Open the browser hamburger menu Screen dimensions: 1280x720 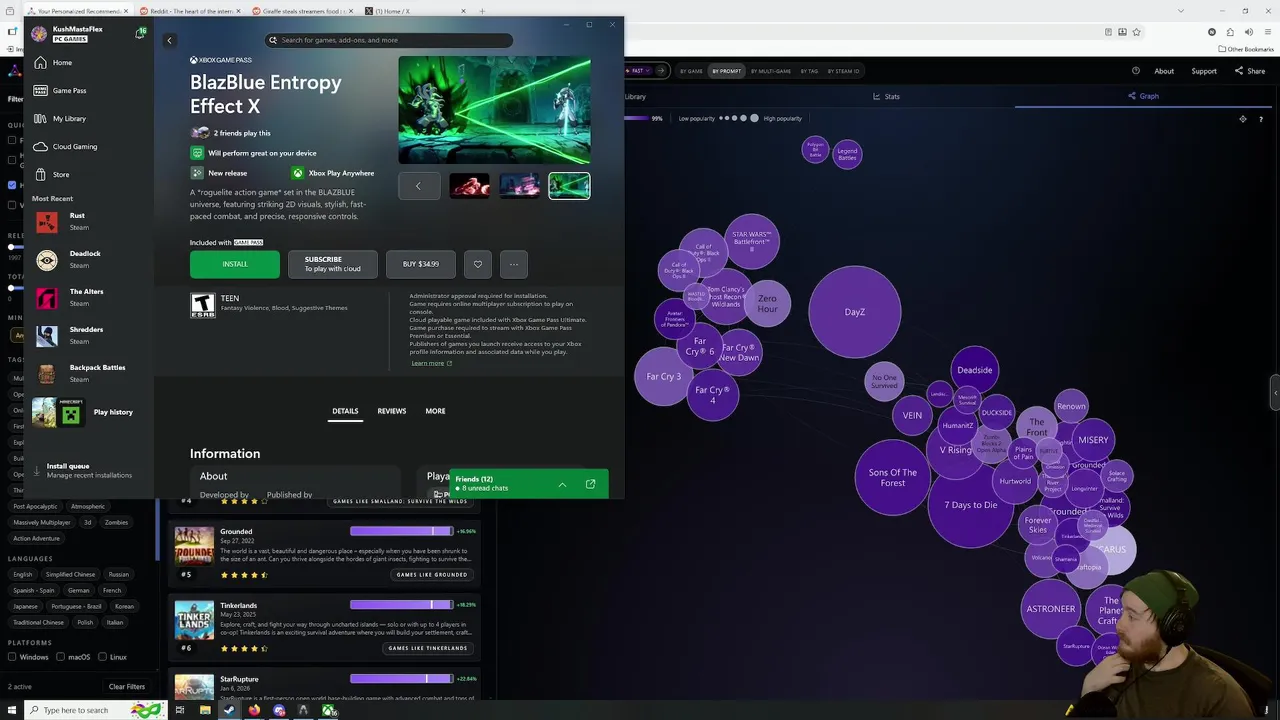1266,32
